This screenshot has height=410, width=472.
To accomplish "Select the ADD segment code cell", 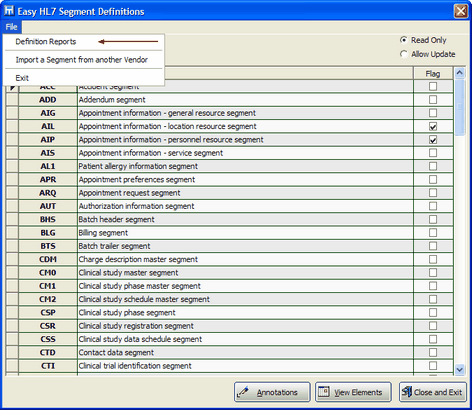I will point(48,100).
